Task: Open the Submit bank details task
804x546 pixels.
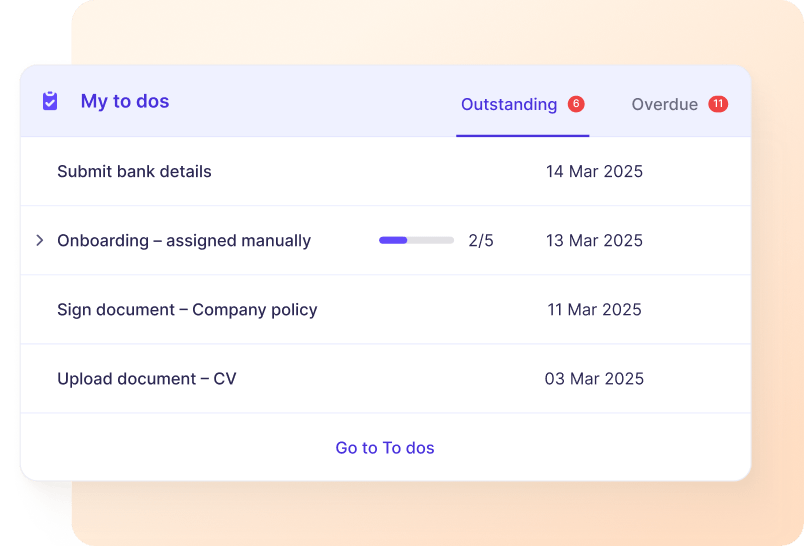Action: pyautogui.click(x=134, y=171)
